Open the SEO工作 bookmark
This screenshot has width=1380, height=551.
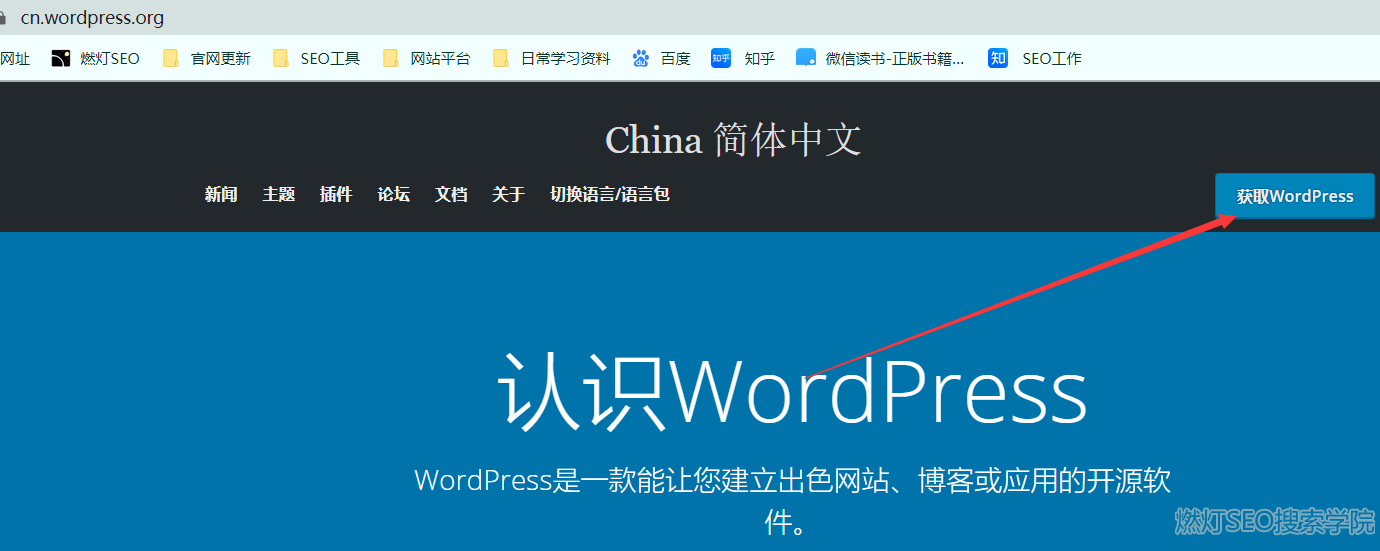pyautogui.click(x=1035, y=58)
